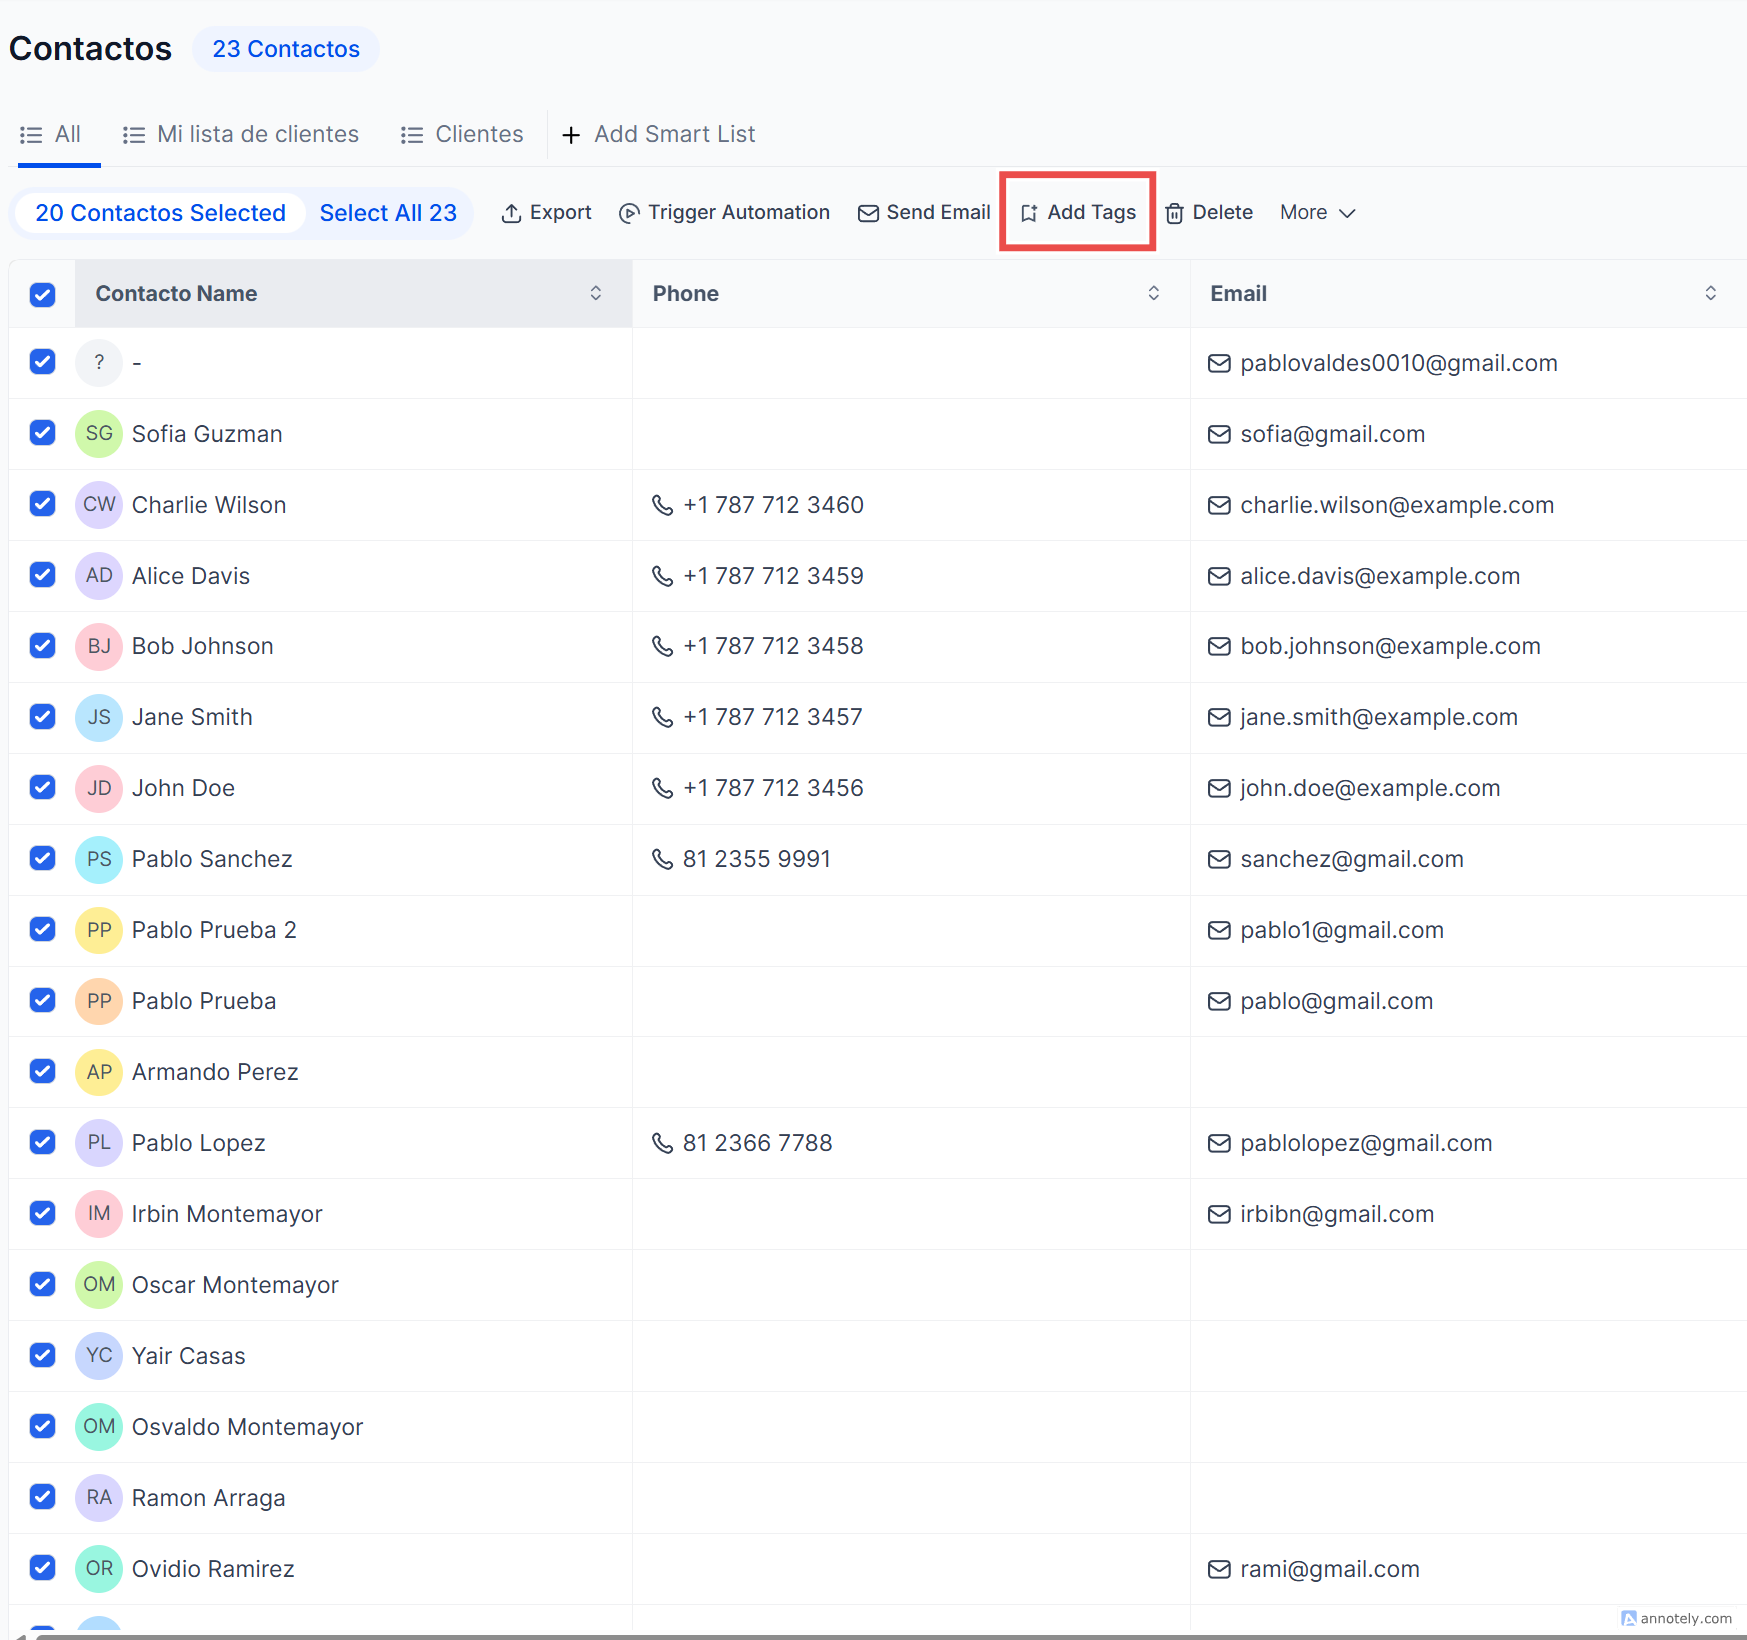Open the Clientes smart list tab
The width and height of the screenshot is (1747, 1640).
462,135
